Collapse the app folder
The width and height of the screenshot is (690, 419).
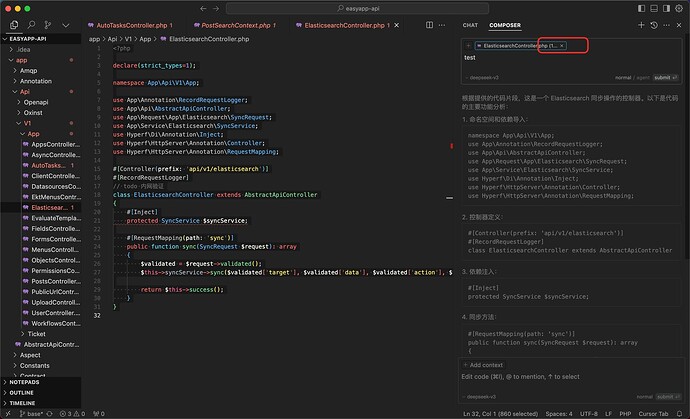click(x=40, y=60)
